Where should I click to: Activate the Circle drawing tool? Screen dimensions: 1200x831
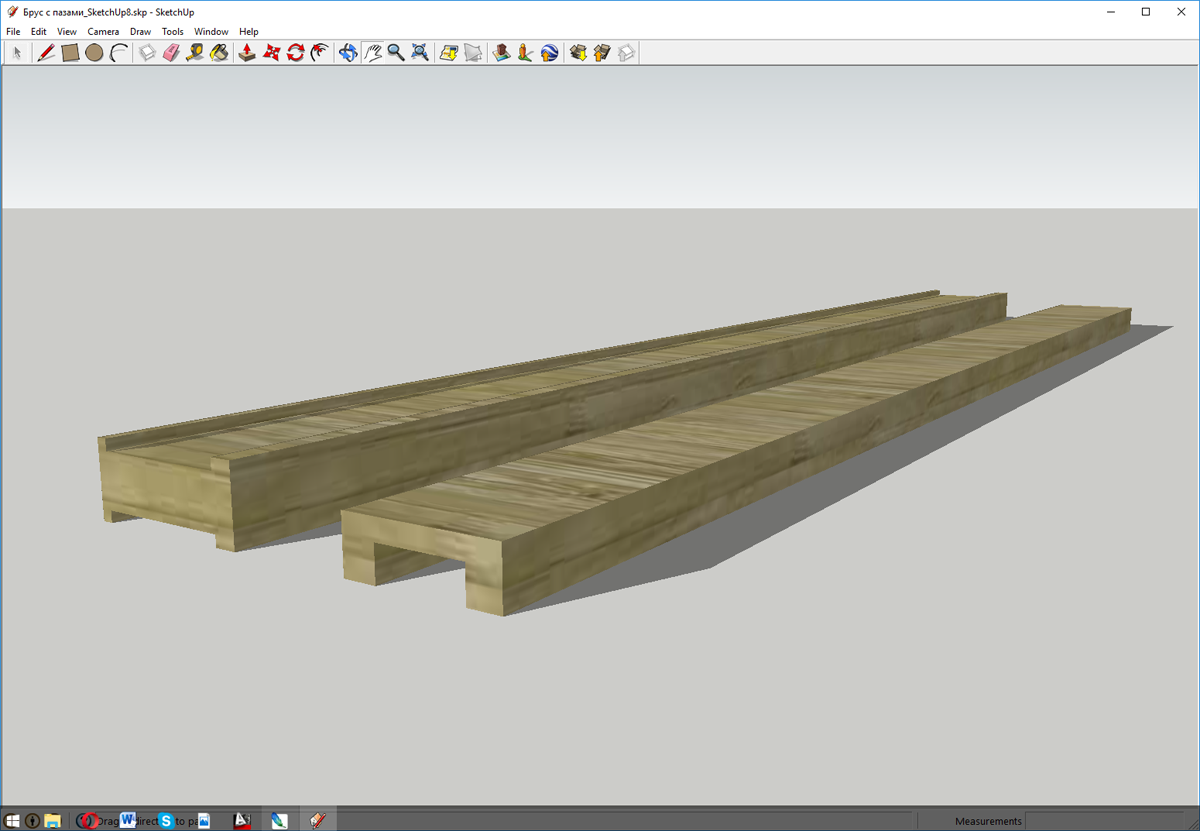[x=94, y=53]
